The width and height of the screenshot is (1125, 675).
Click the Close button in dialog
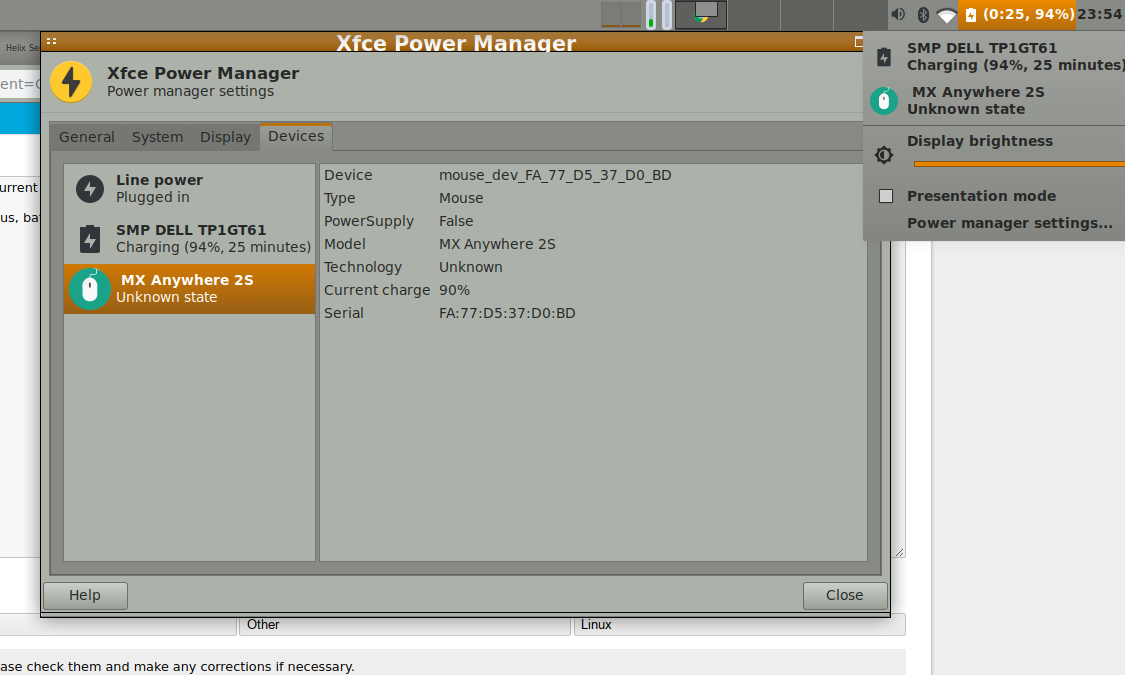click(x=844, y=595)
